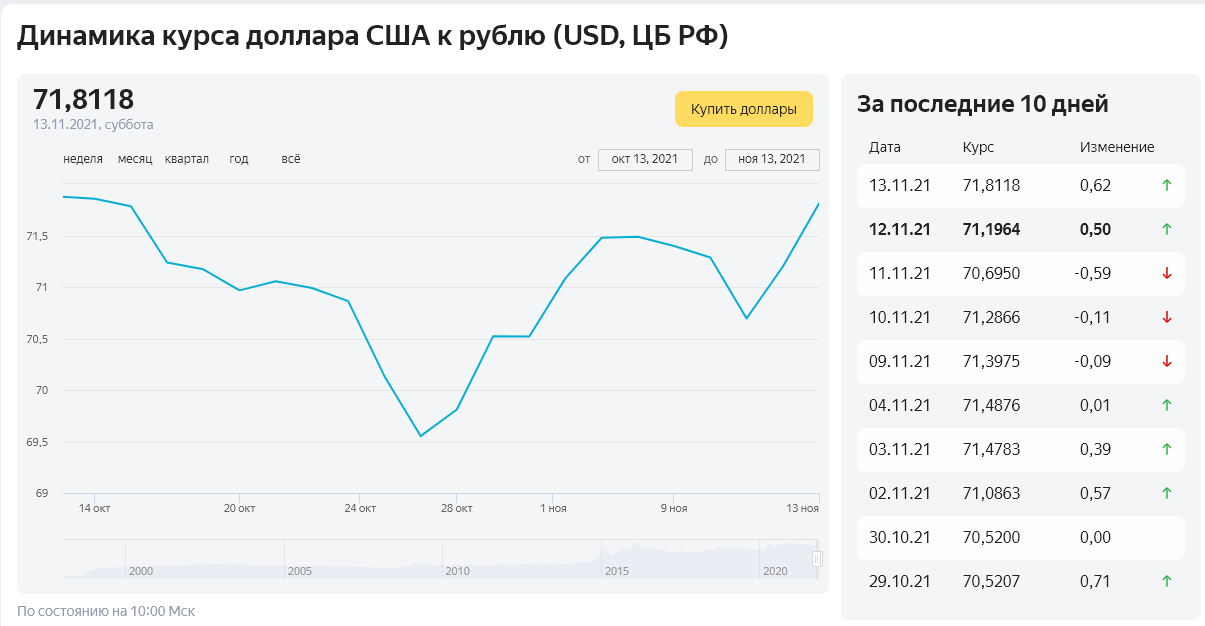Select the "неделя" period tab
Screen dimensions: 1205x626
(83, 159)
